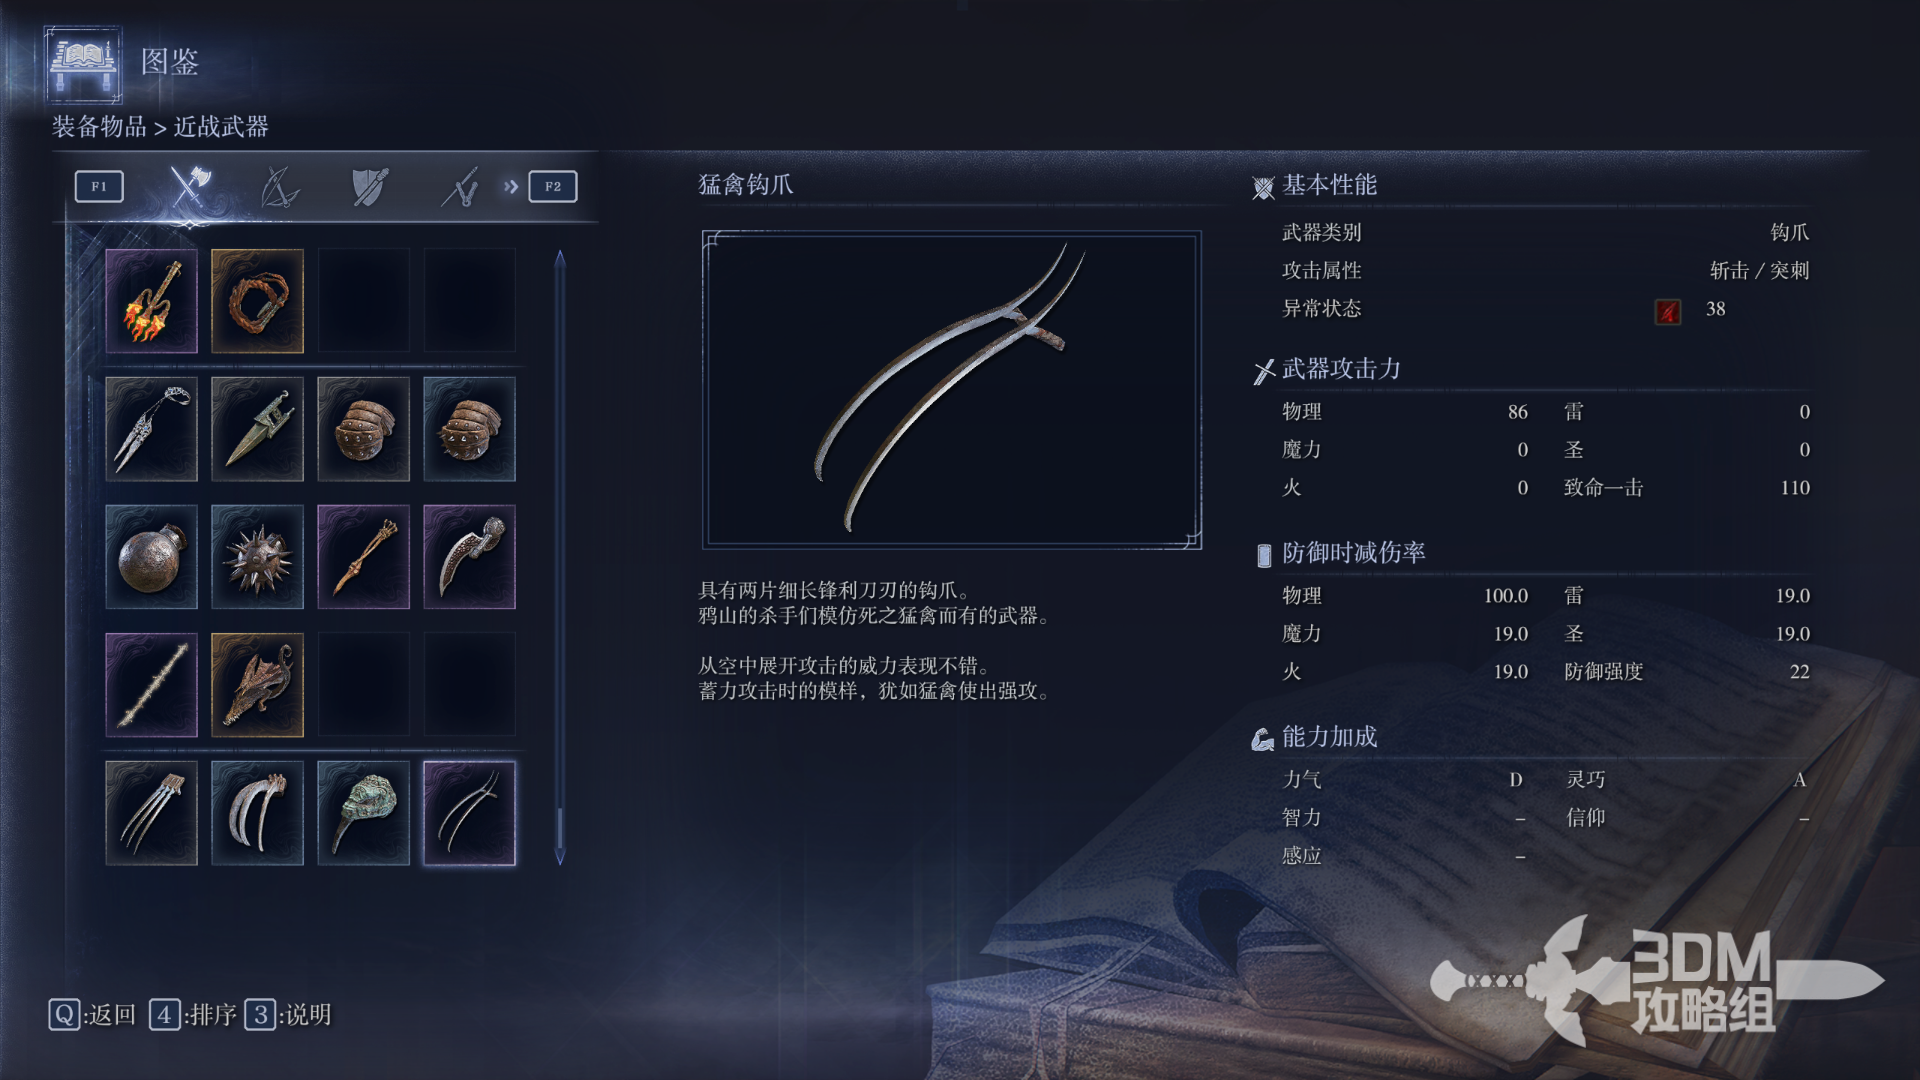Click the F2 next category button
This screenshot has height=1080, width=1920.
click(553, 186)
